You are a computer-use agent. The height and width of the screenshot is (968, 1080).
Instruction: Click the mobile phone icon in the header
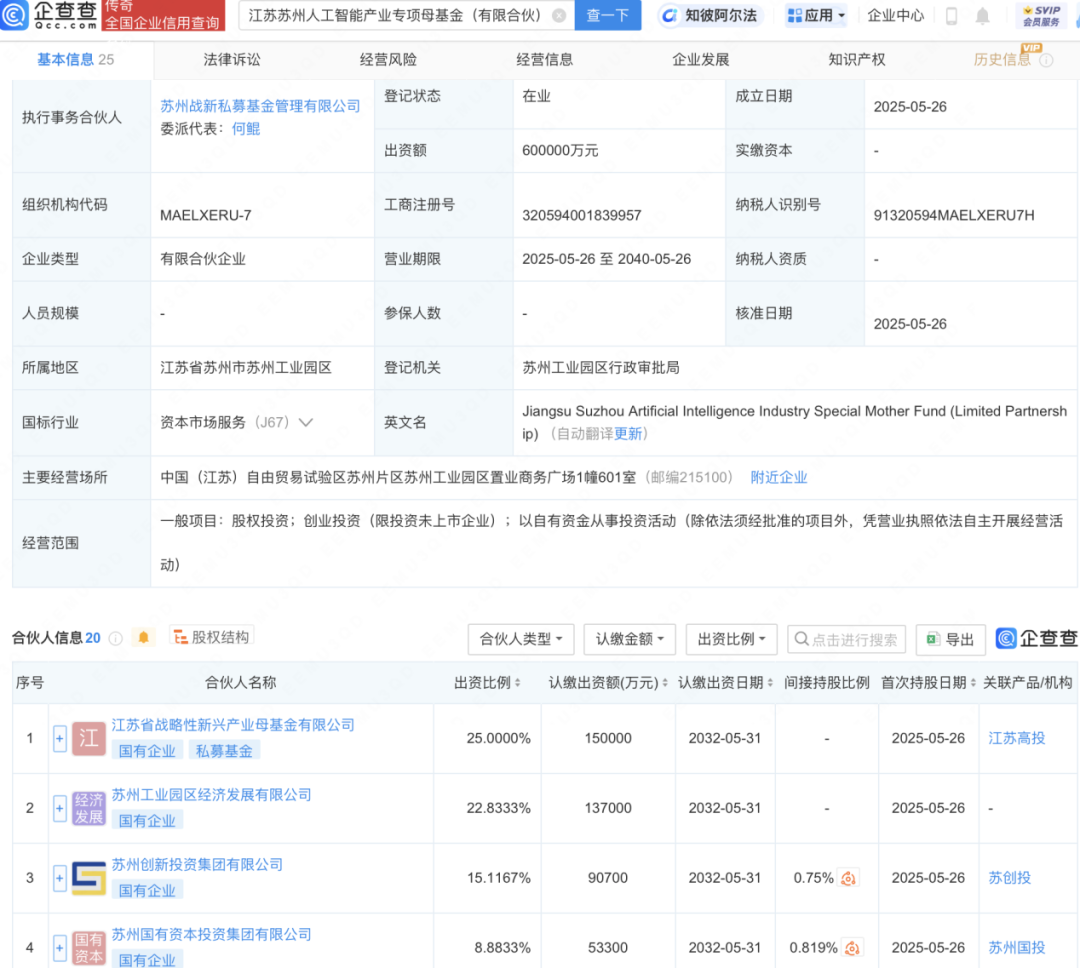click(x=951, y=16)
